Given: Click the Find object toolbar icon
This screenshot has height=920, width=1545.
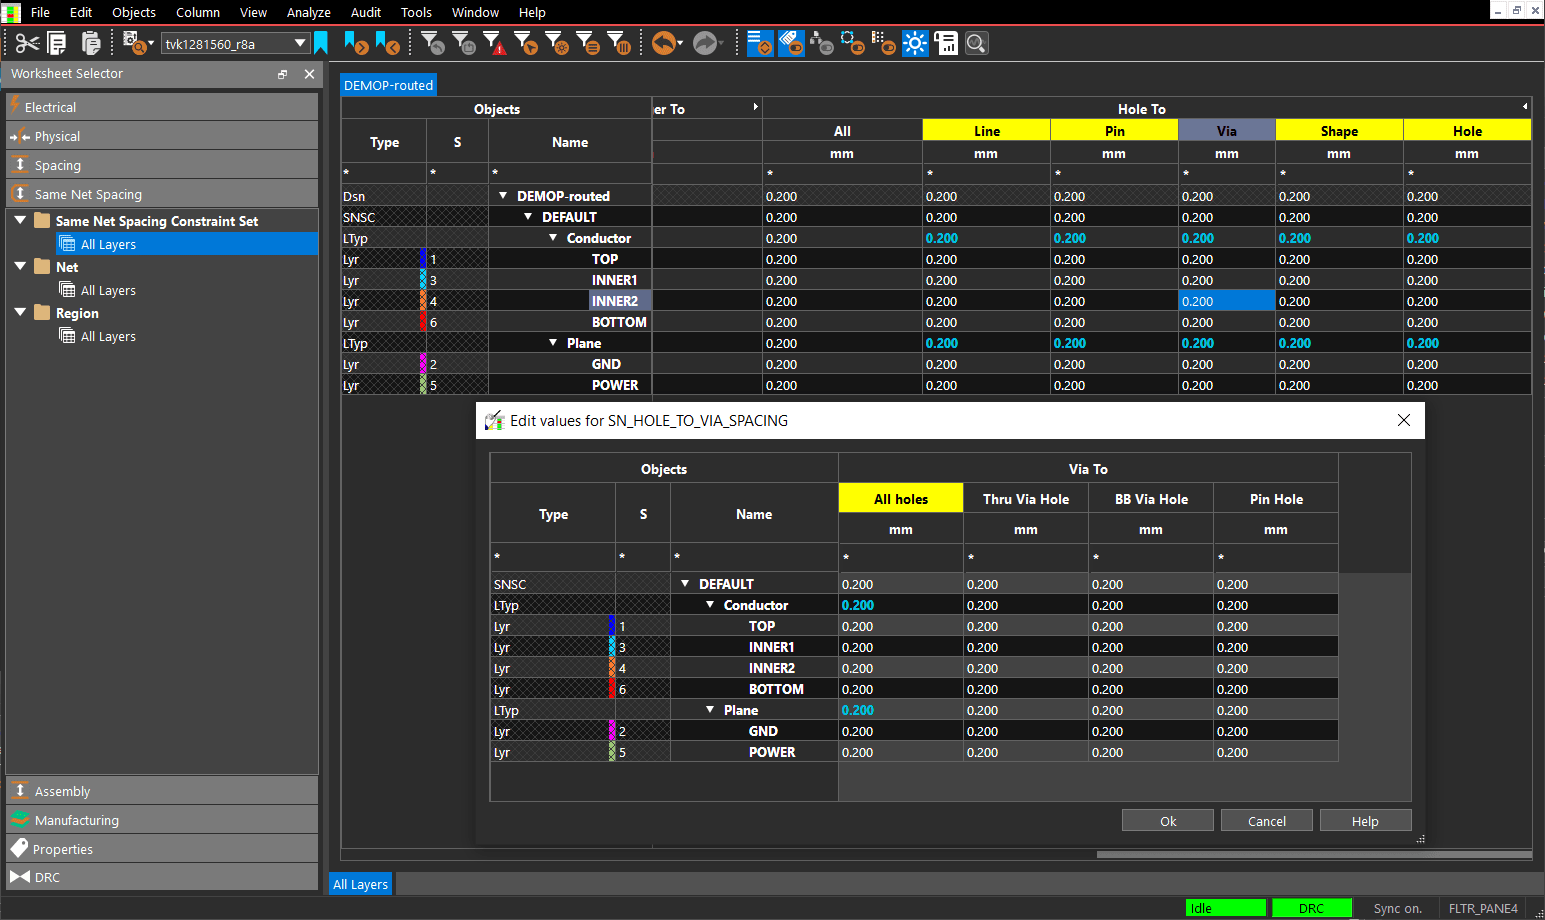Looking at the screenshot, I should click(x=134, y=43).
